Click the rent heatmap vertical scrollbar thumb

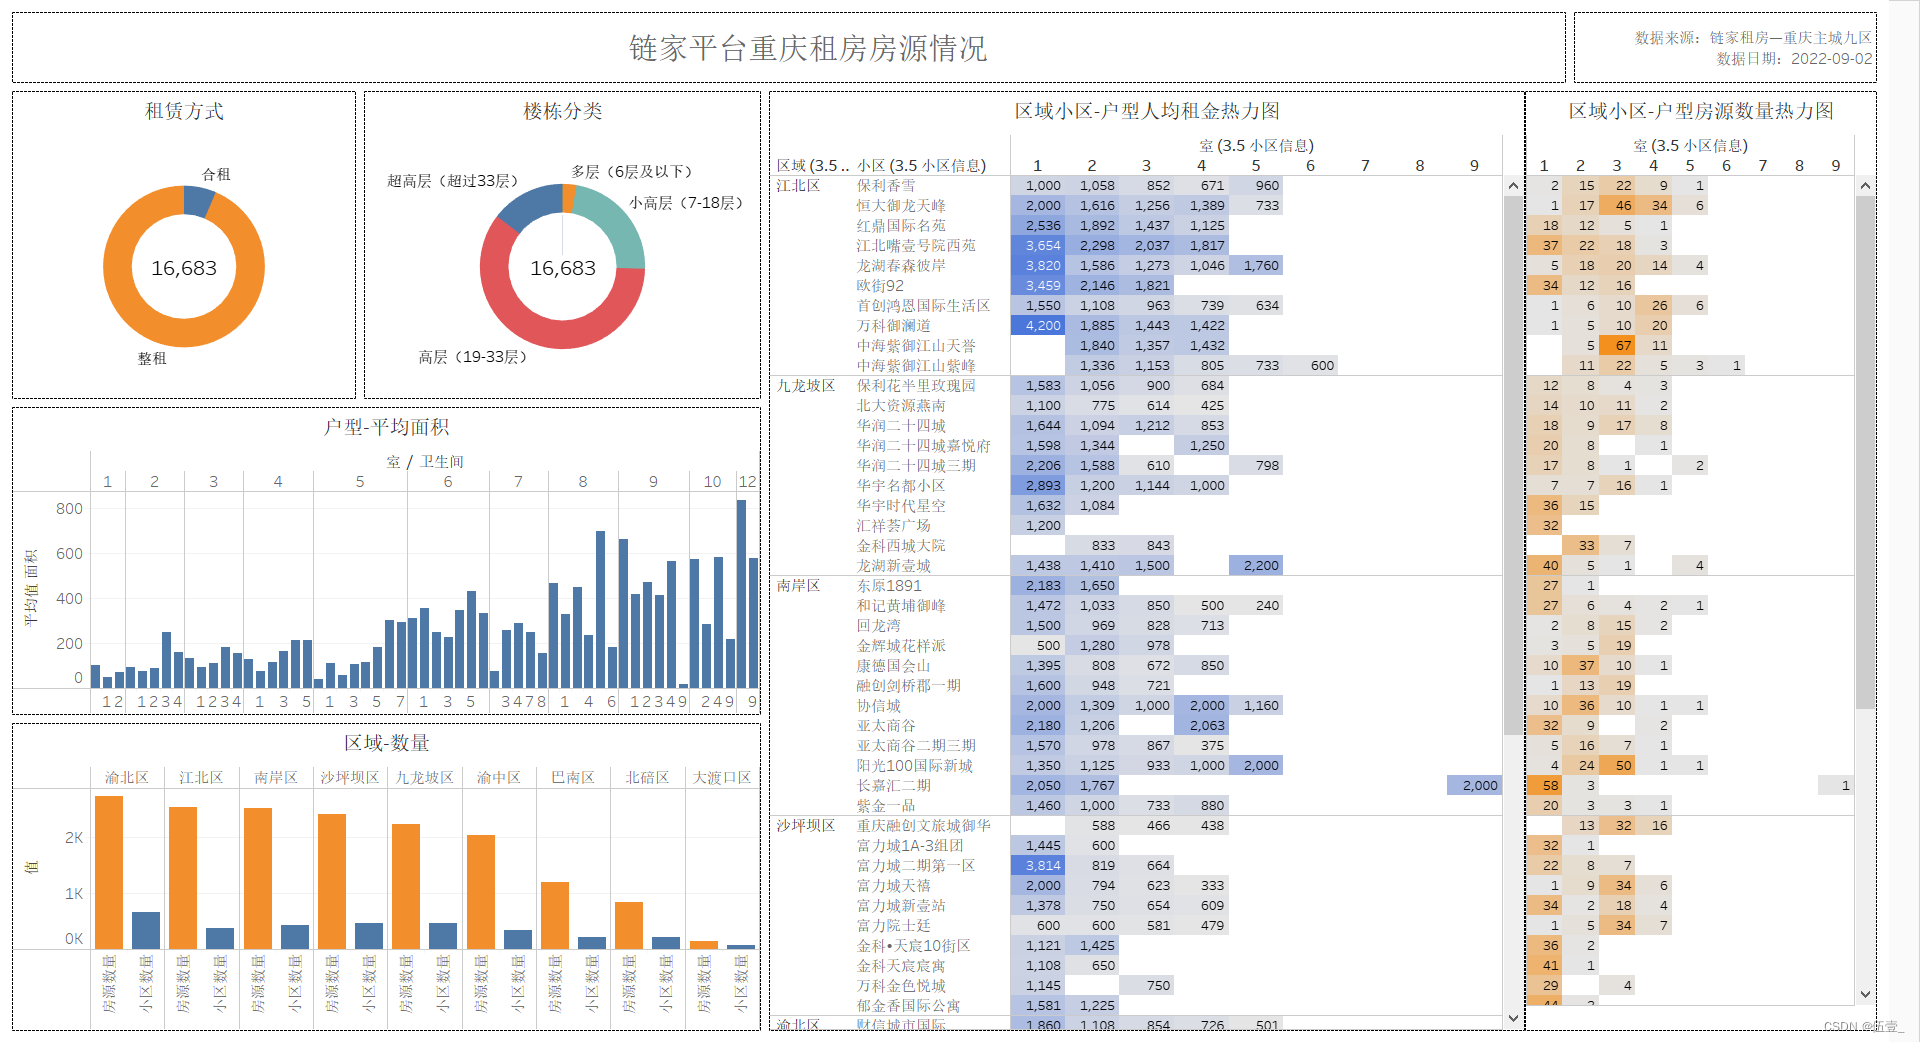point(1513,465)
